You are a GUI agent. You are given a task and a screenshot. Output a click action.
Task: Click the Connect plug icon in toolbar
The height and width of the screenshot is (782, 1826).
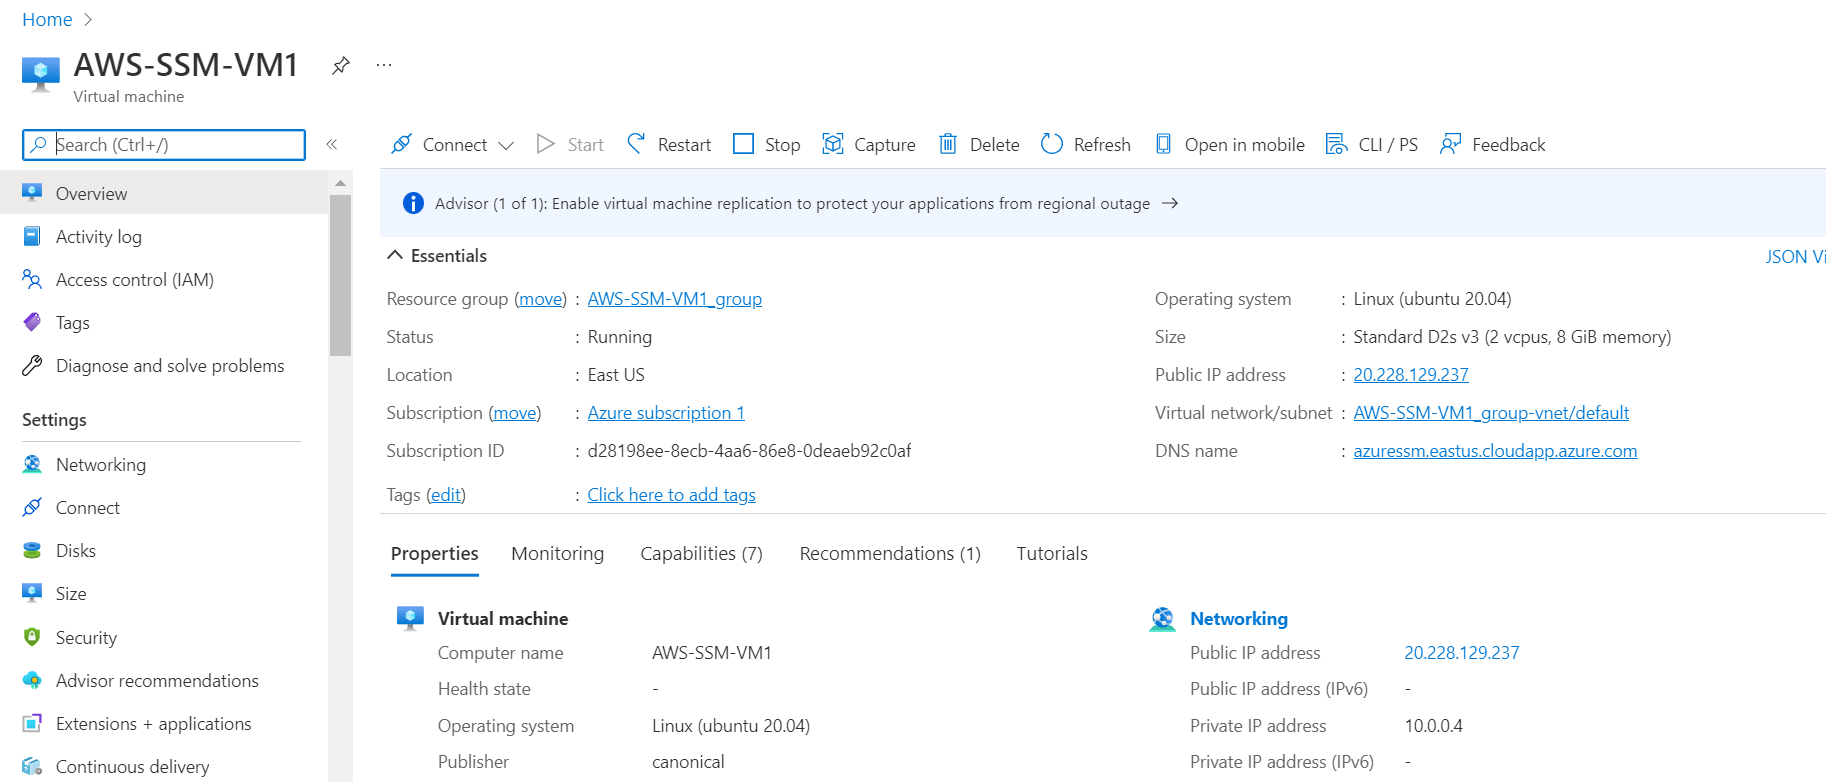tap(401, 144)
